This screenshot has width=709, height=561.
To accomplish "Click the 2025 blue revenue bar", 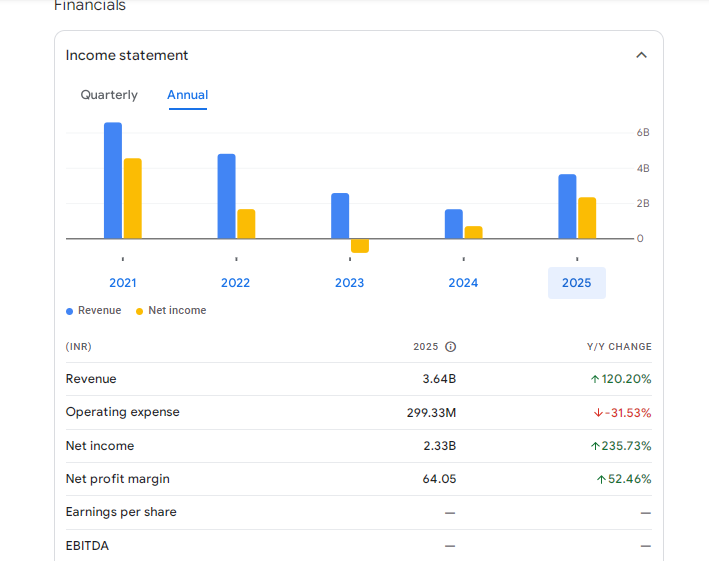I will point(567,206).
